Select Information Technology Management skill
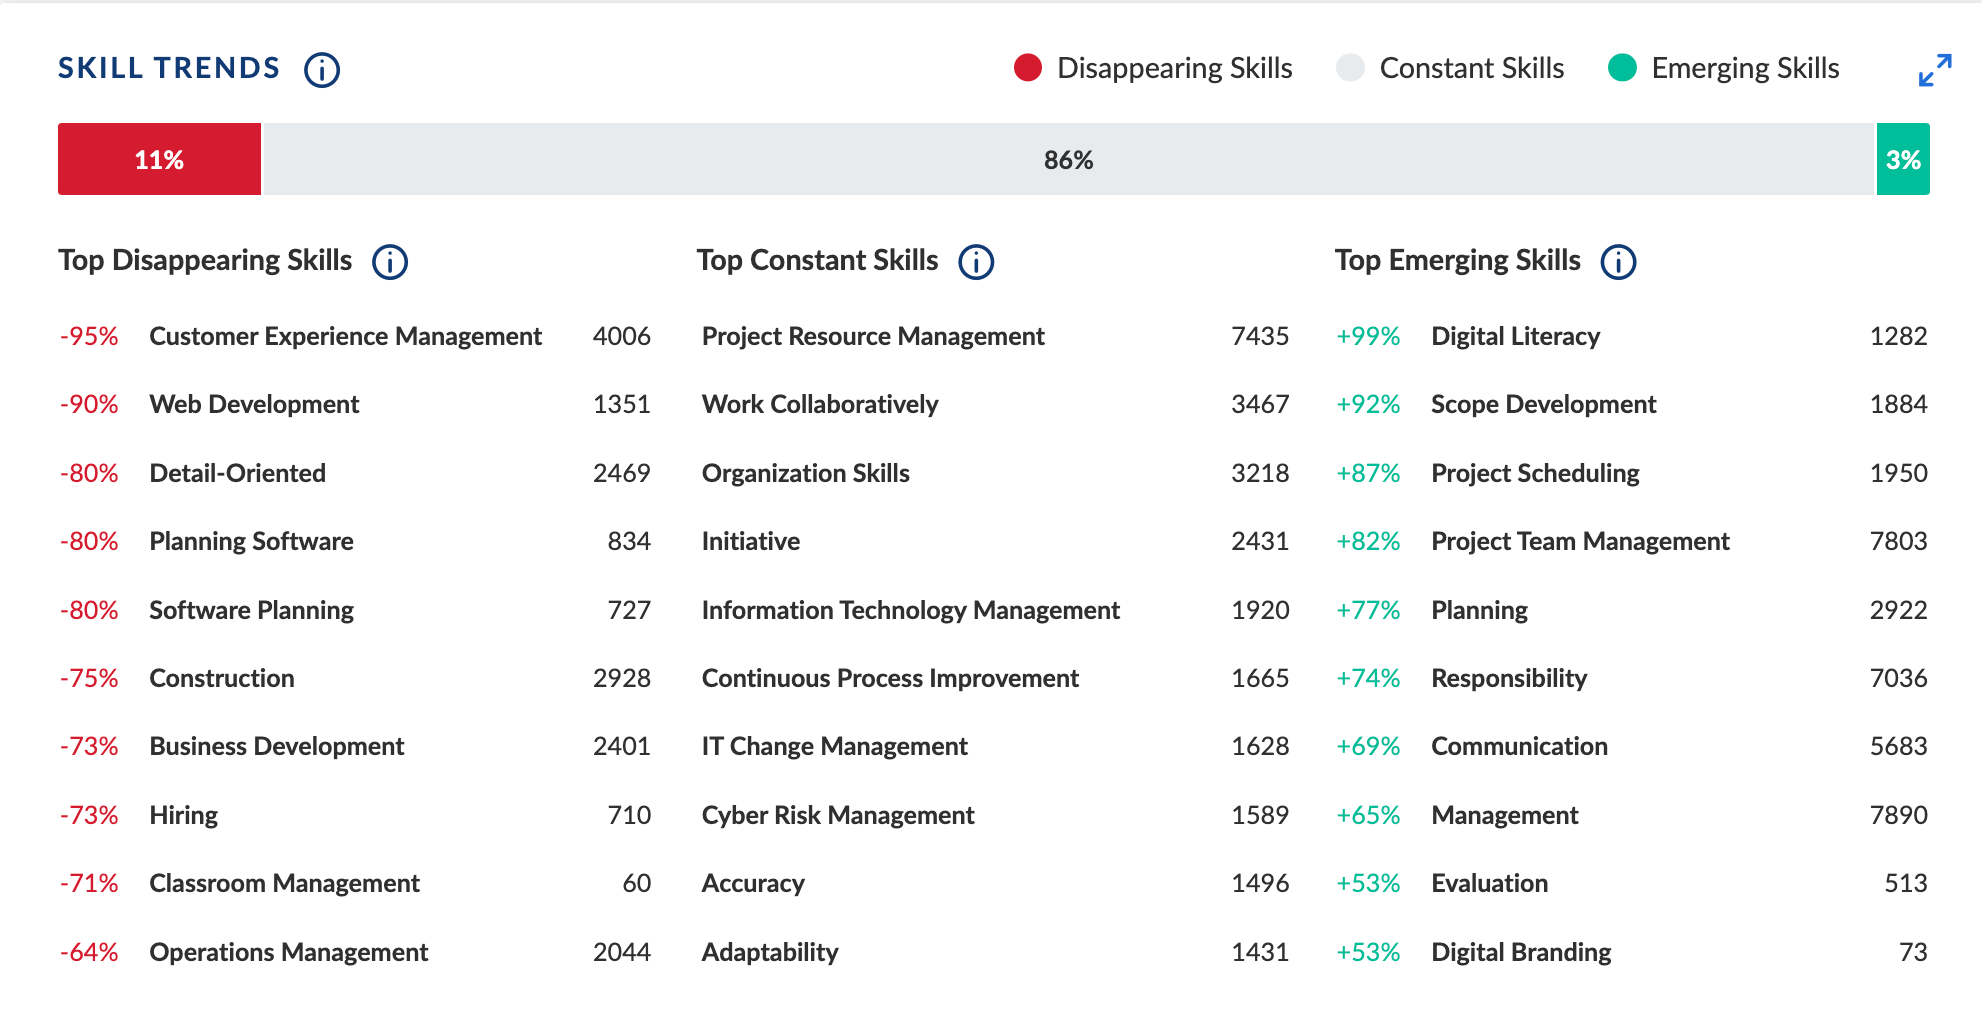The width and height of the screenshot is (1982, 1034). pyautogui.click(x=910, y=610)
